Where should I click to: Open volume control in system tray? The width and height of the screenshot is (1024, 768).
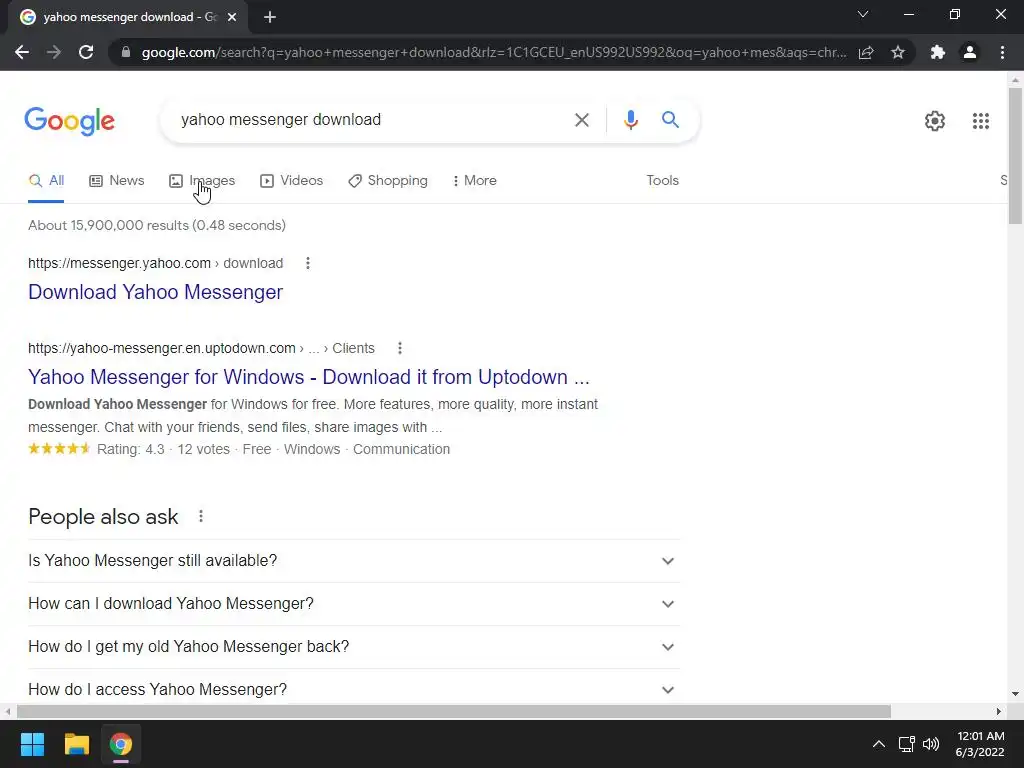(x=931, y=744)
